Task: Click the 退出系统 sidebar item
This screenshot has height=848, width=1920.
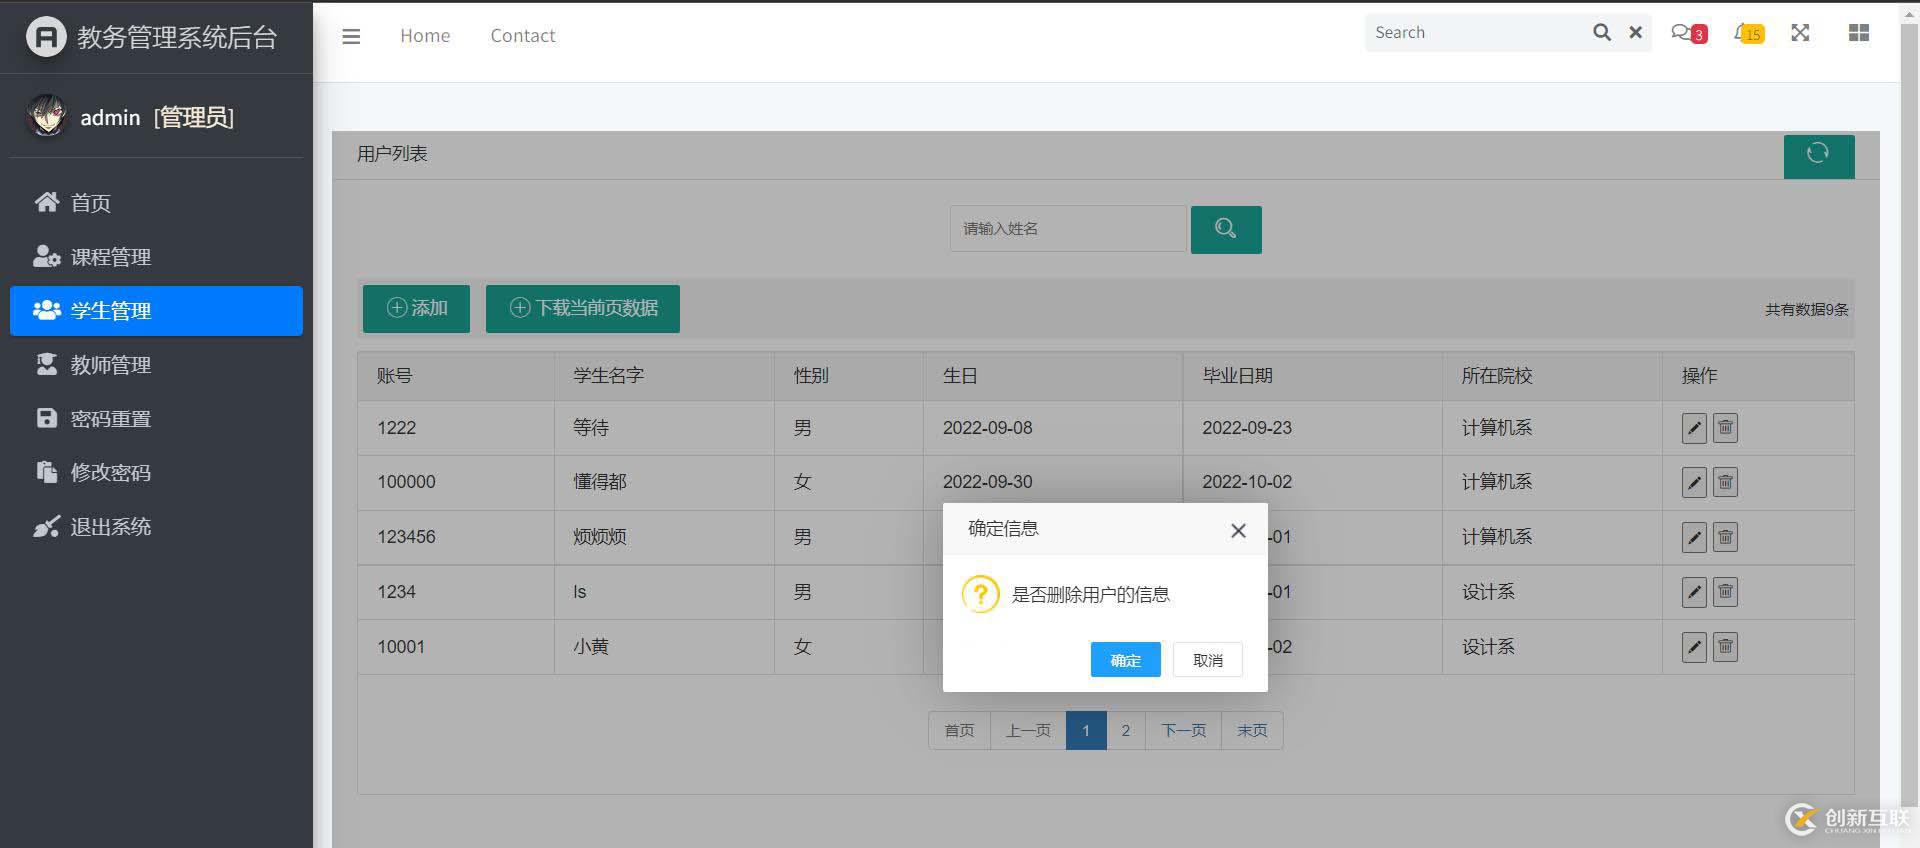Action: tap(110, 527)
